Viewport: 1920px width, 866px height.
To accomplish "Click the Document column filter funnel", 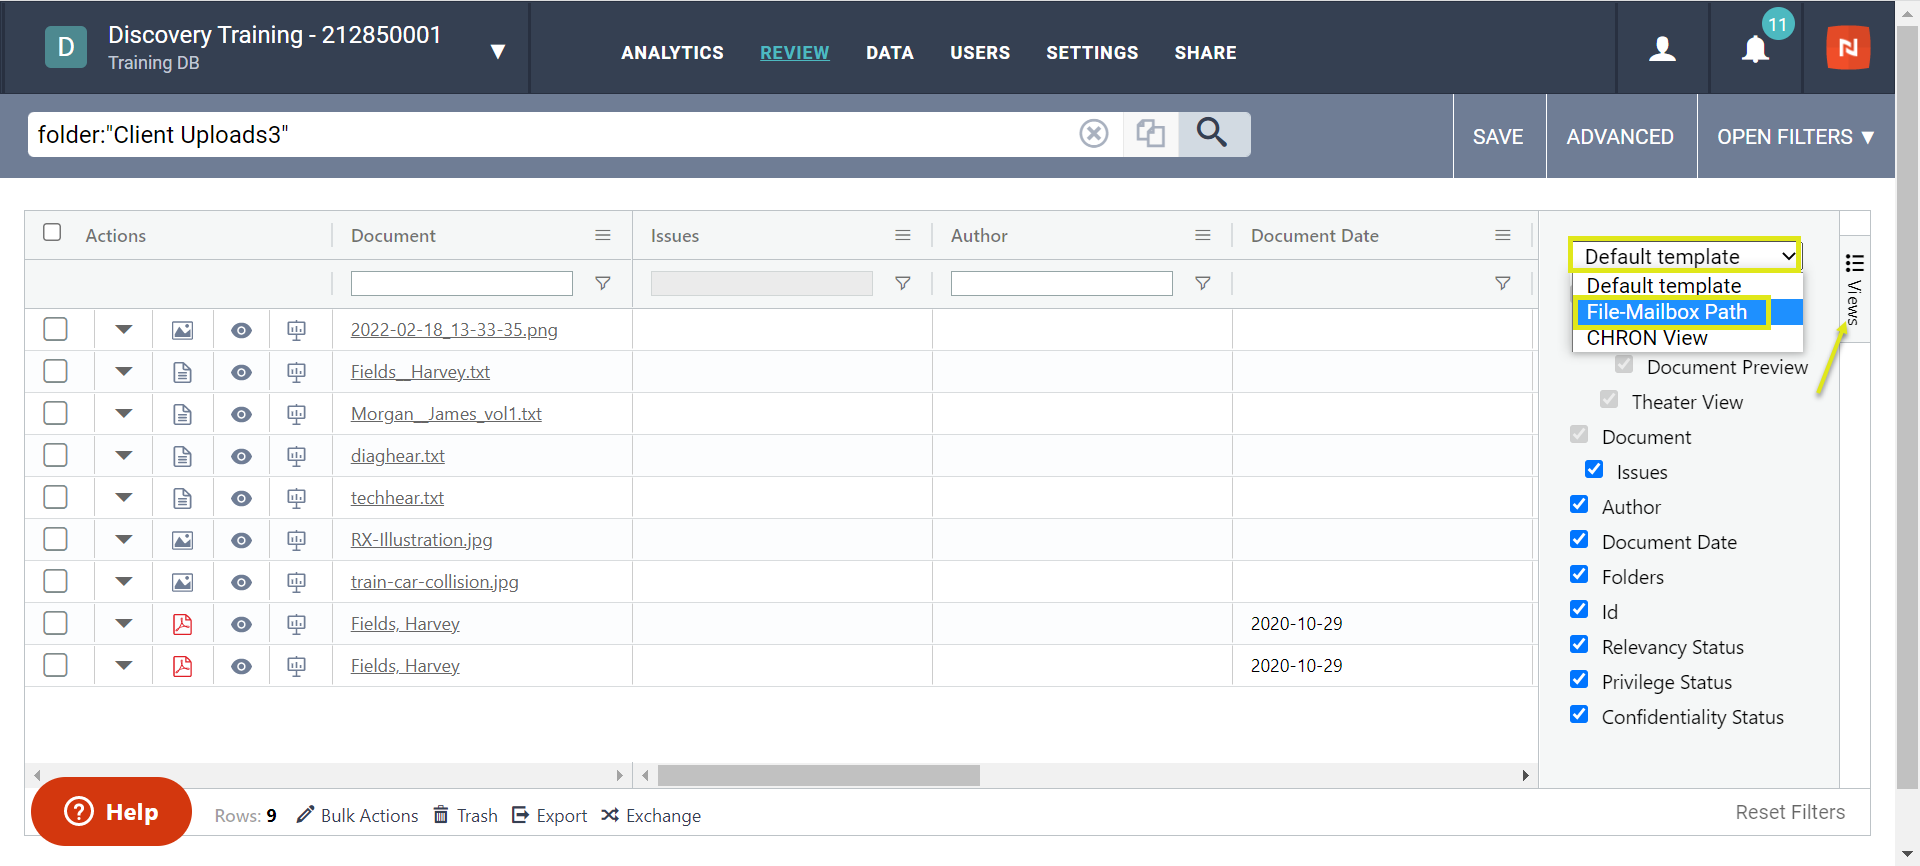I will 603,283.
